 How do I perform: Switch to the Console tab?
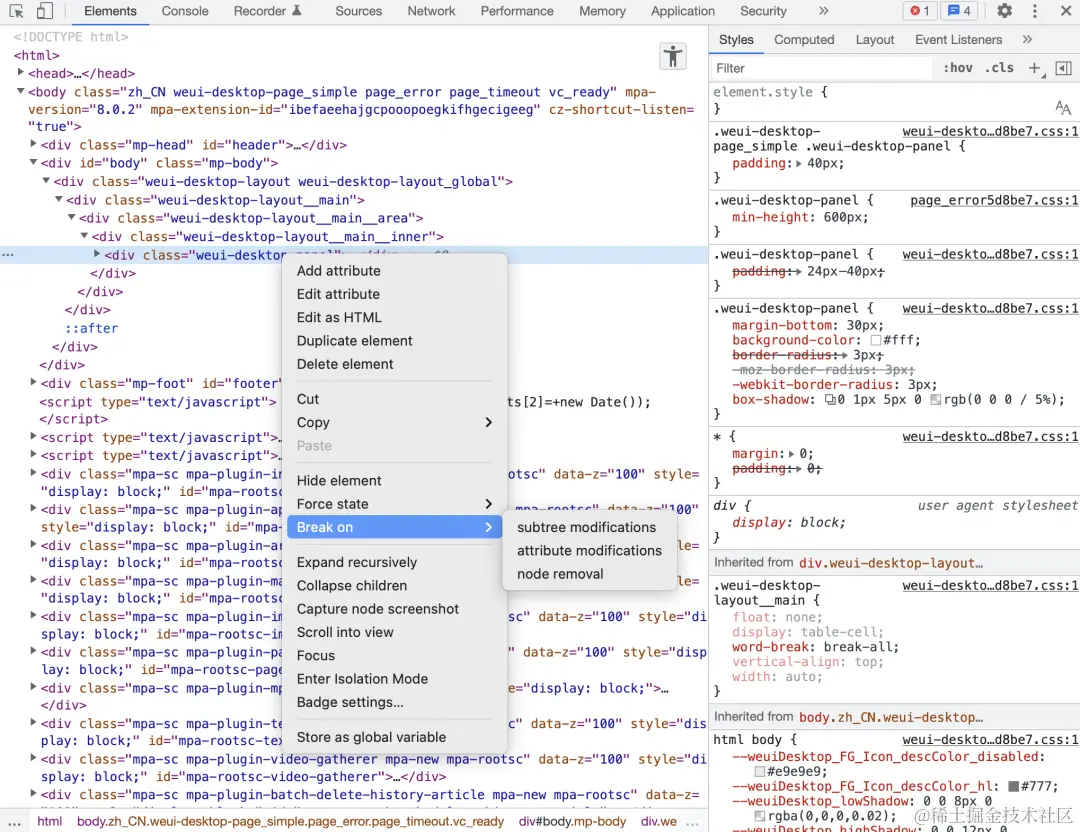point(185,11)
